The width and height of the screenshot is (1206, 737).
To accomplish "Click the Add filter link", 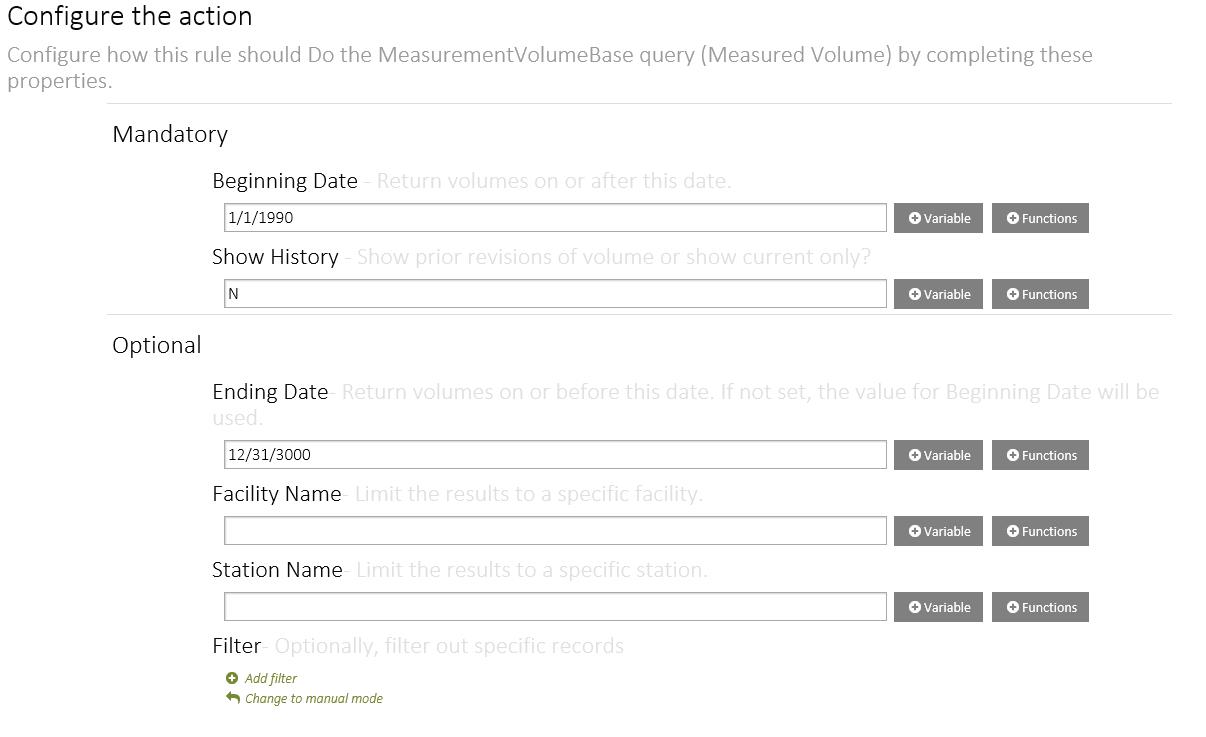I will point(270,678).
